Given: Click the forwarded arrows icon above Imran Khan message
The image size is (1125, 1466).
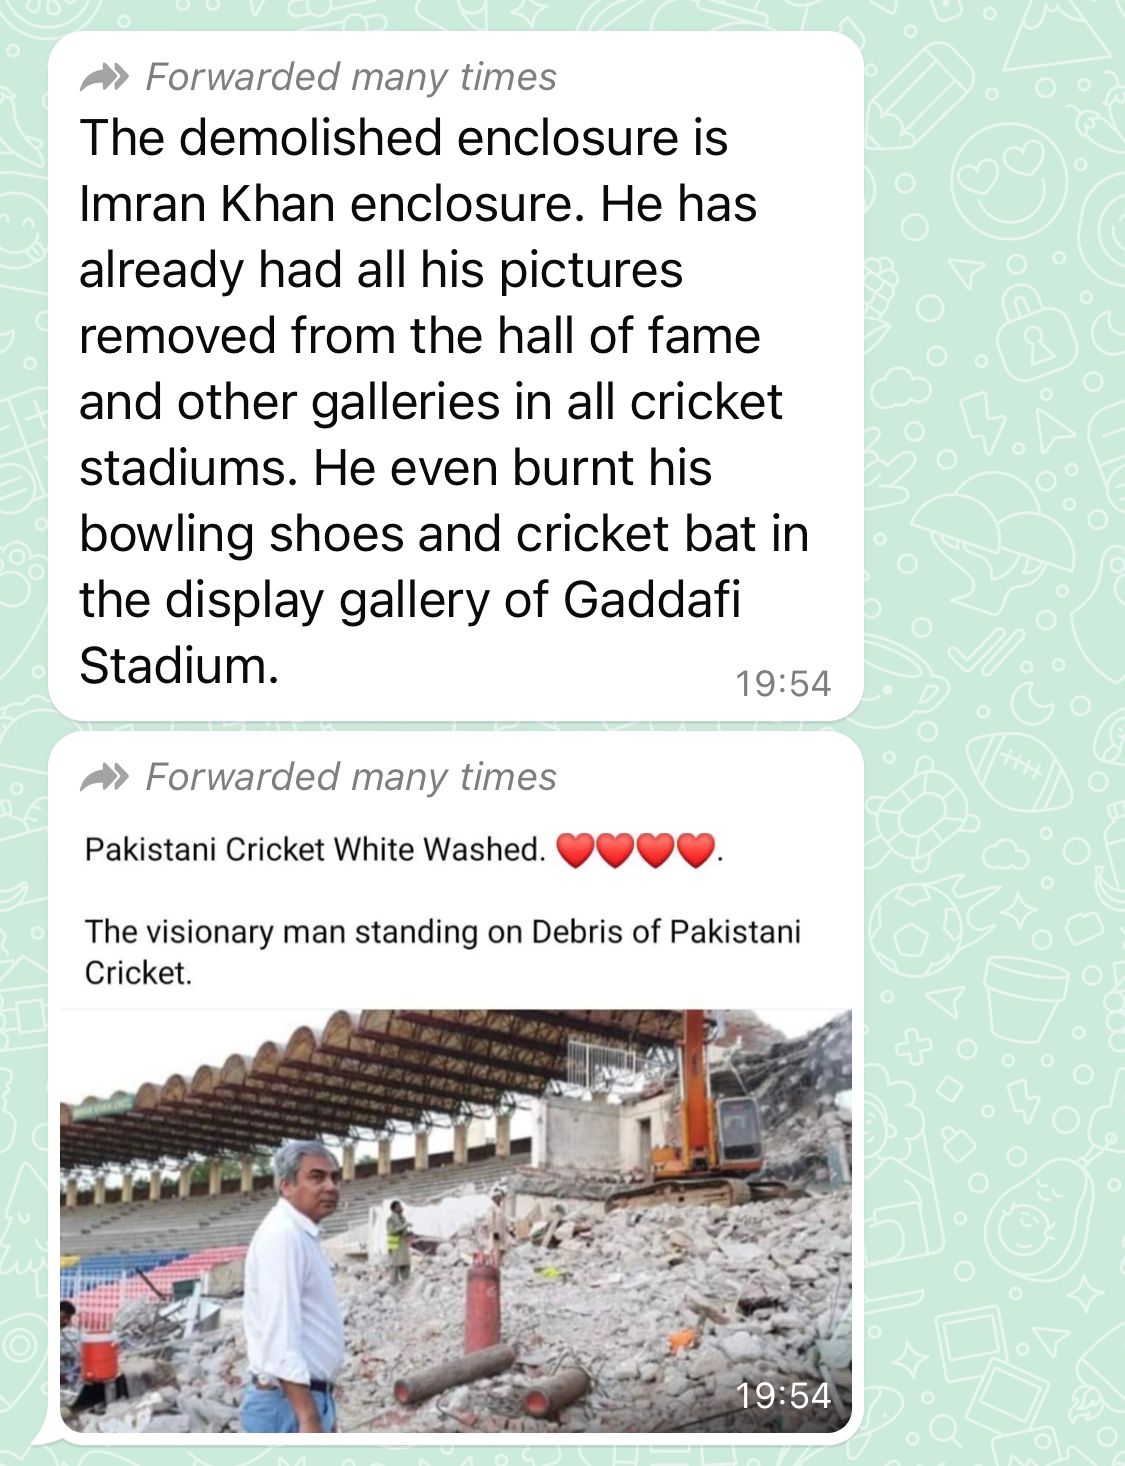Looking at the screenshot, I should [104, 77].
